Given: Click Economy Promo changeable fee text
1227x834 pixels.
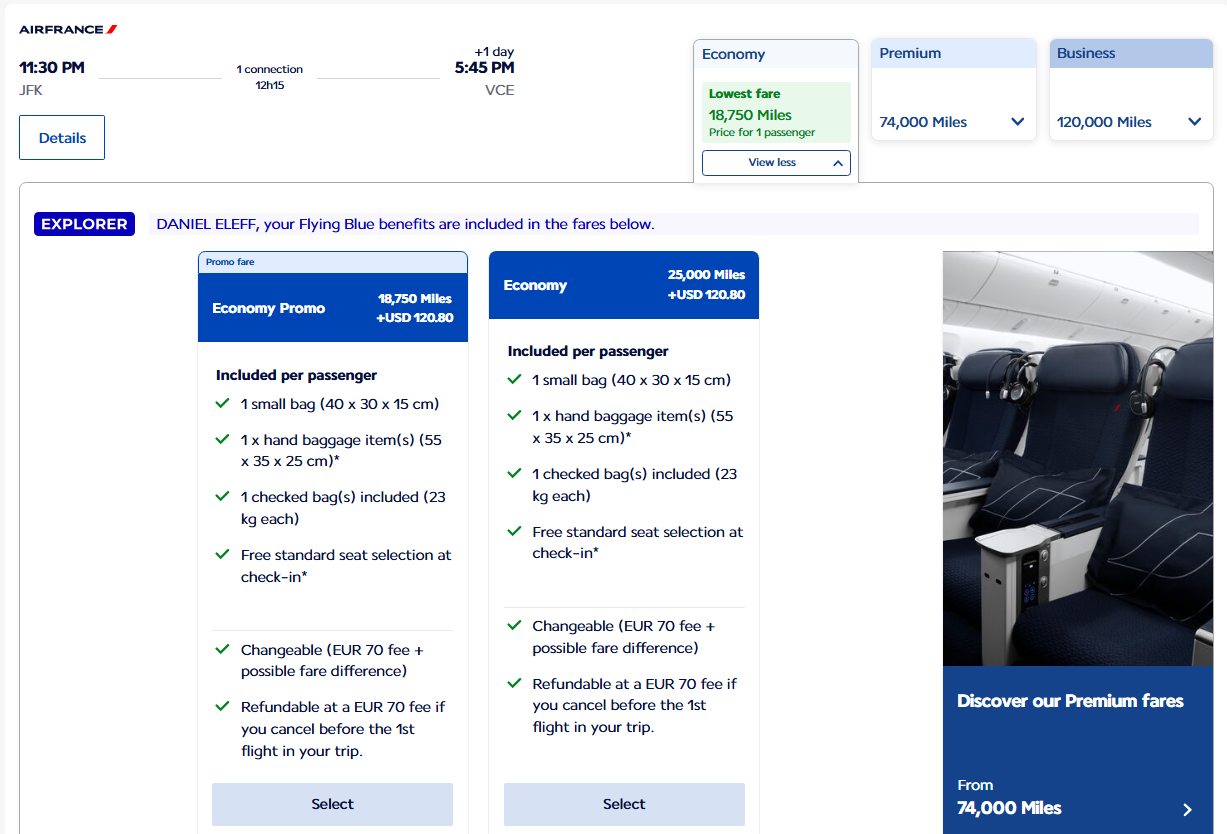Looking at the screenshot, I should [x=332, y=660].
